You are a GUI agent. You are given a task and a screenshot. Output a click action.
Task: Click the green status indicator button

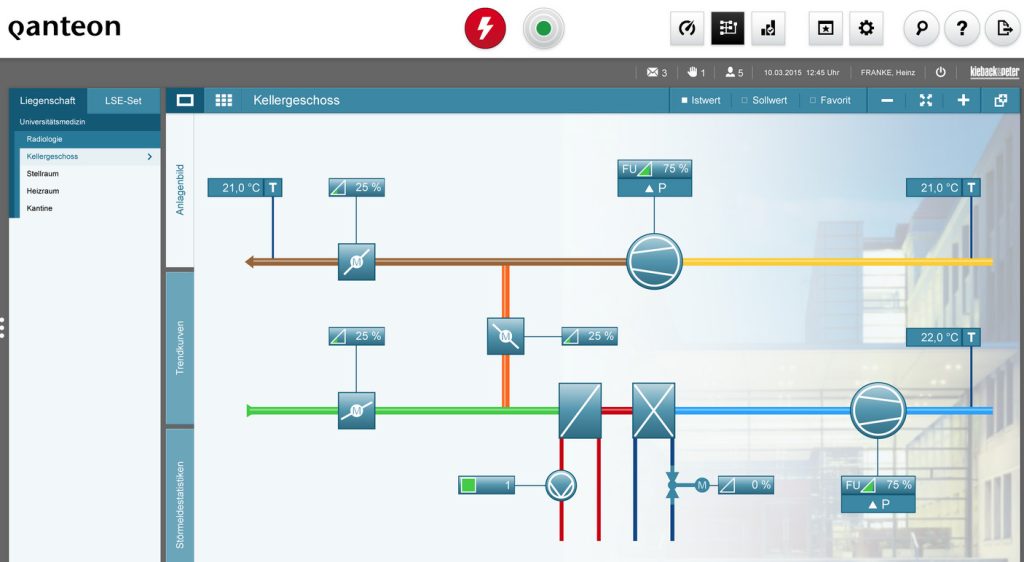point(543,29)
